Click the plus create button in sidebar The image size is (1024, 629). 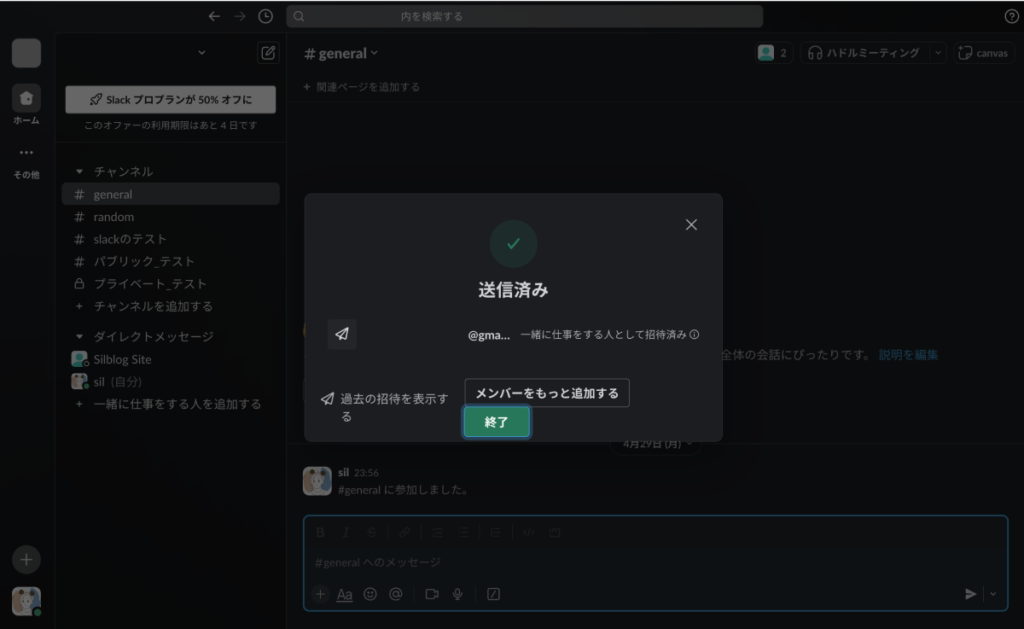pyautogui.click(x=26, y=560)
